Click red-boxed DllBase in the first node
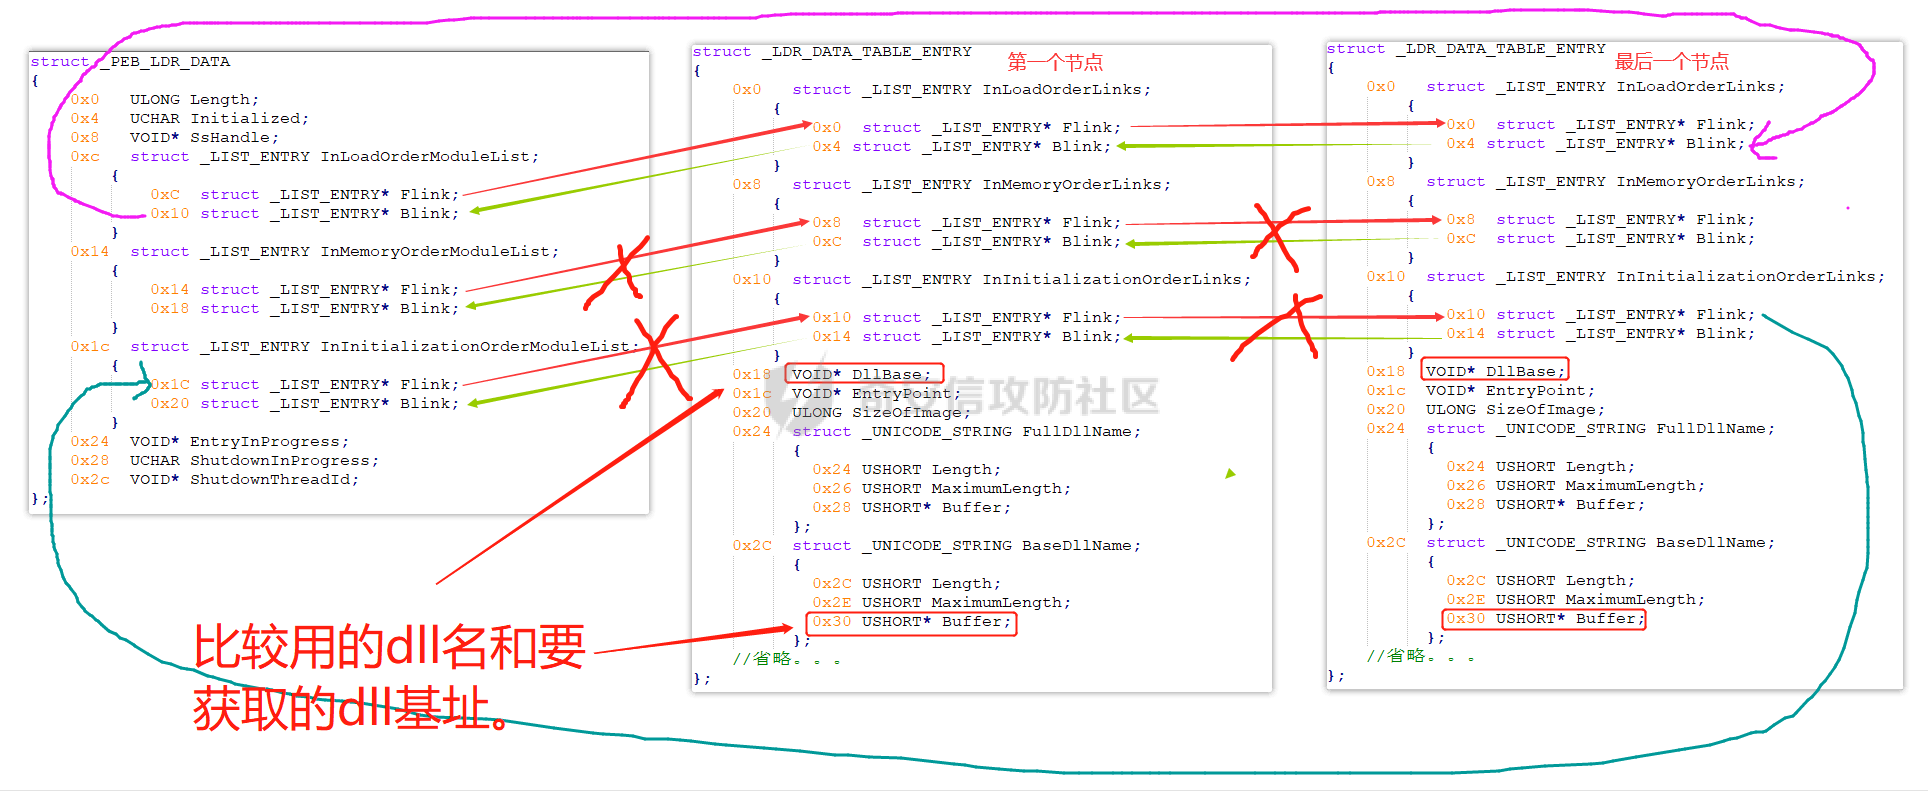The height and width of the screenshot is (791, 1928). pyautogui.click(x=864, y=374)
